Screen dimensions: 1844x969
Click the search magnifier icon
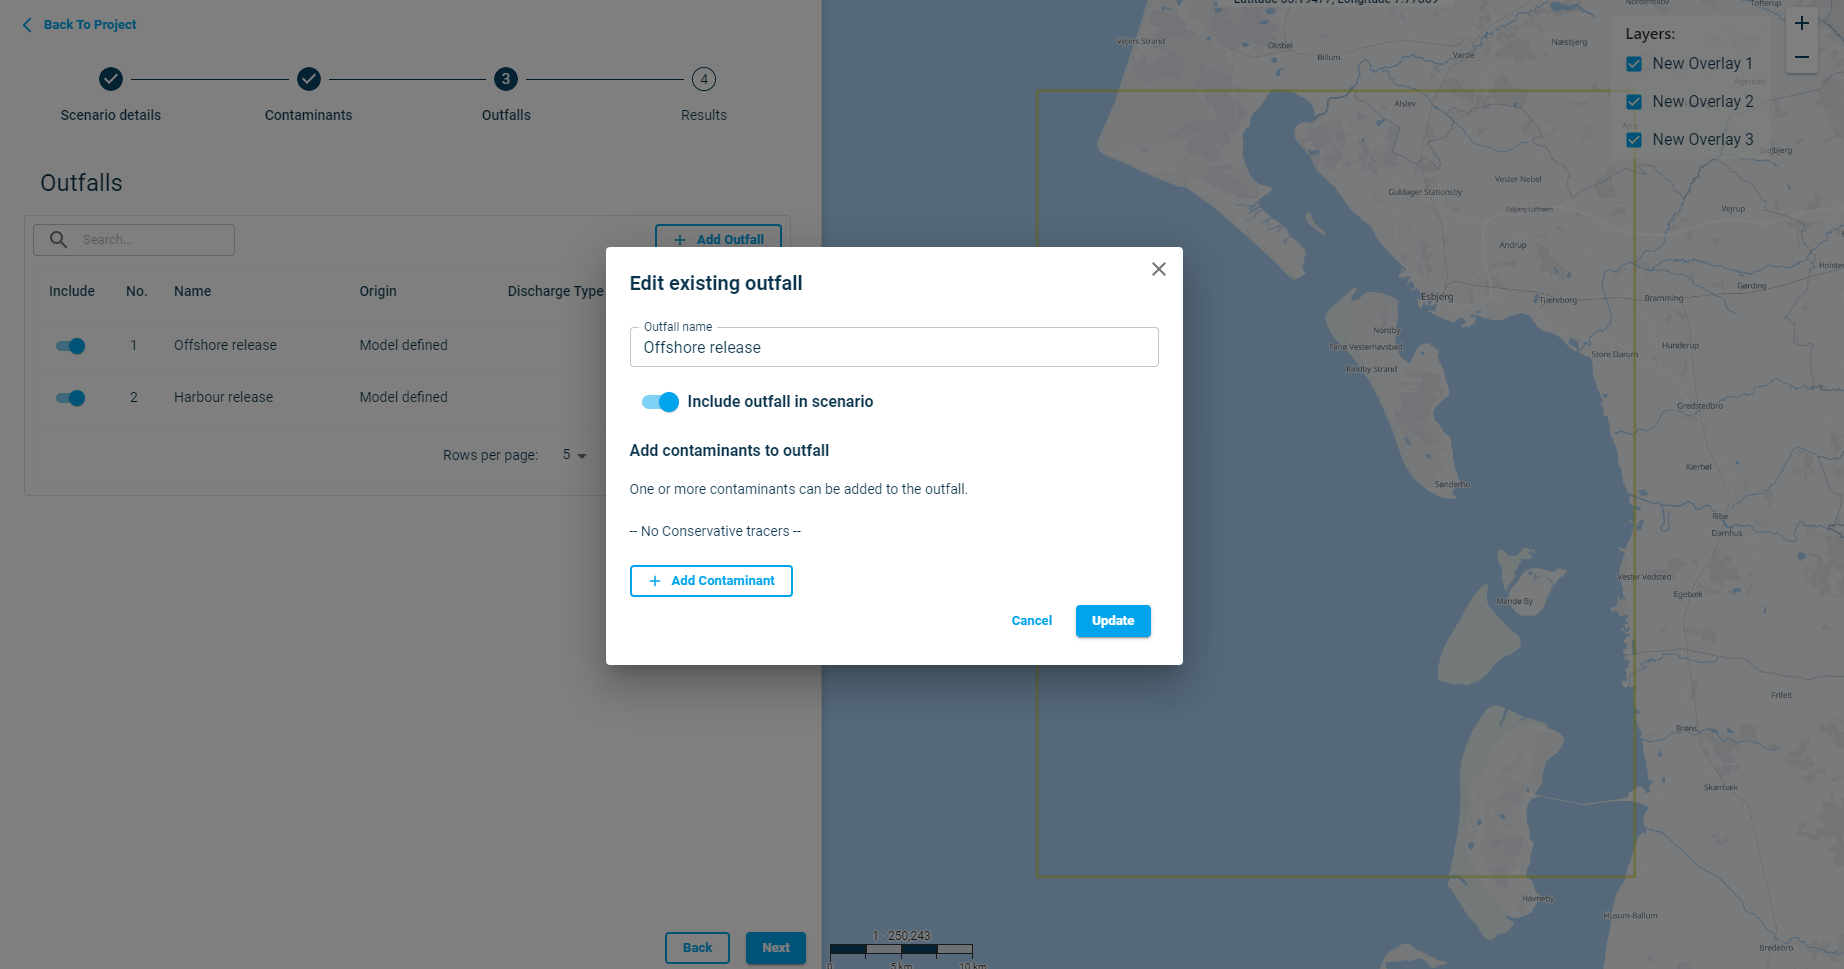tap(59, 240)
